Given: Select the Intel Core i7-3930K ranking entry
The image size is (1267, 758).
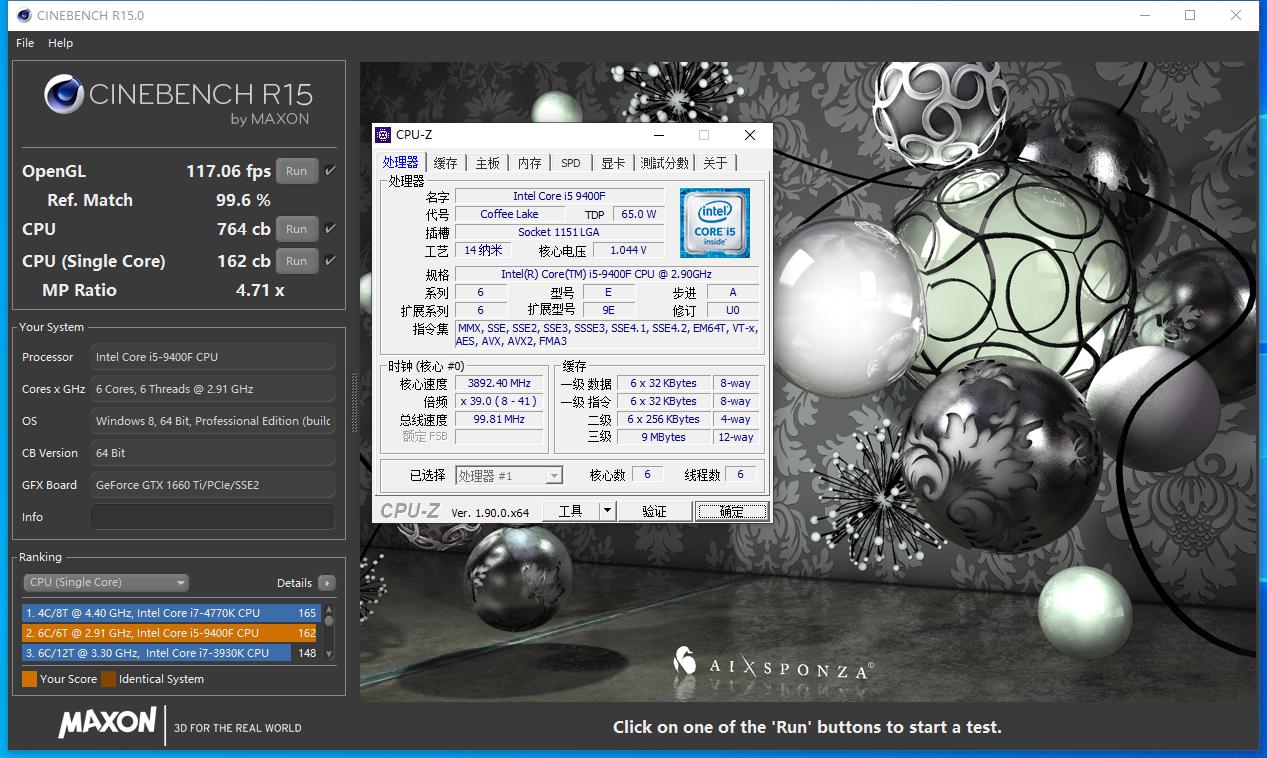Looking at the screenshot, I should point(169,653).
